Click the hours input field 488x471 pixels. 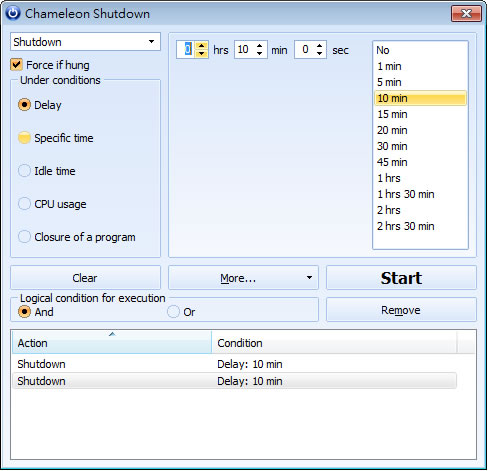185,50
